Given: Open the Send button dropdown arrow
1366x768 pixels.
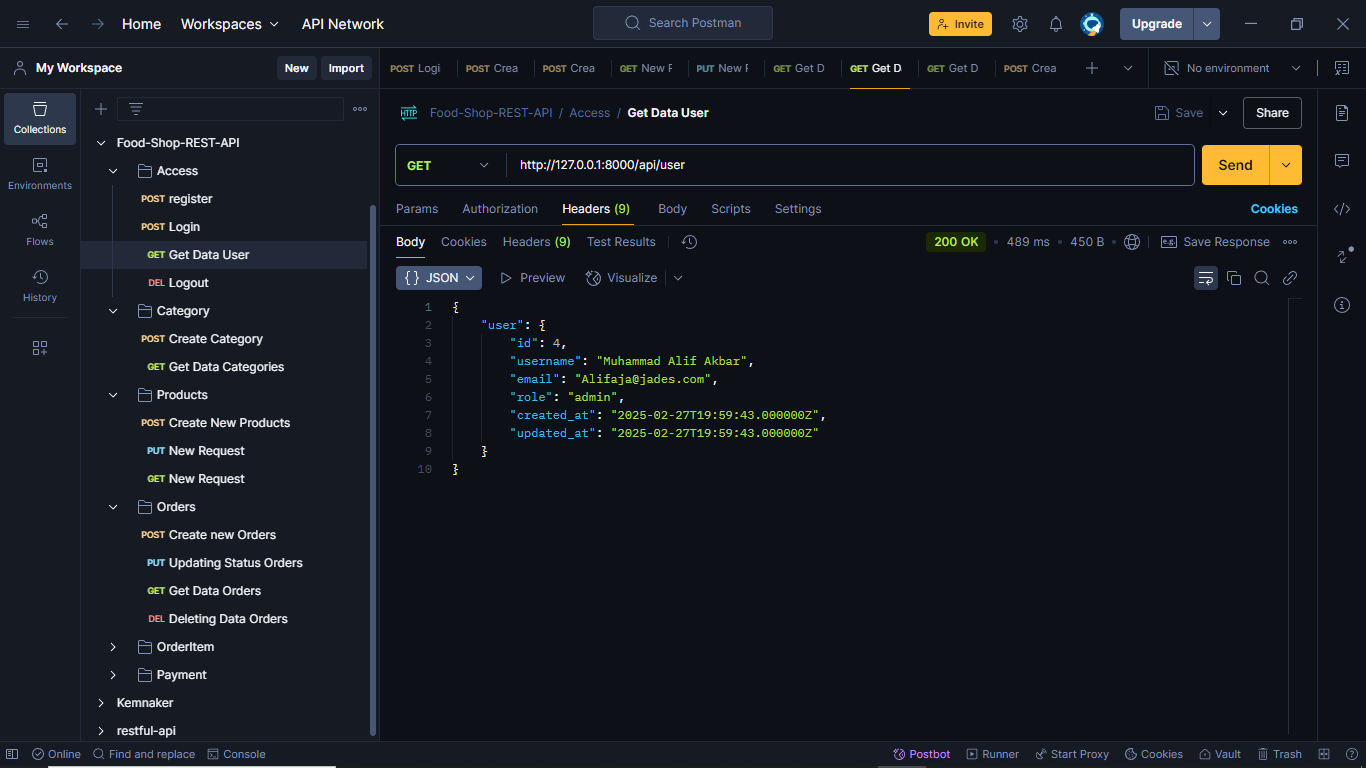Looking at the screenshot, I should [x=1286, y=165].
